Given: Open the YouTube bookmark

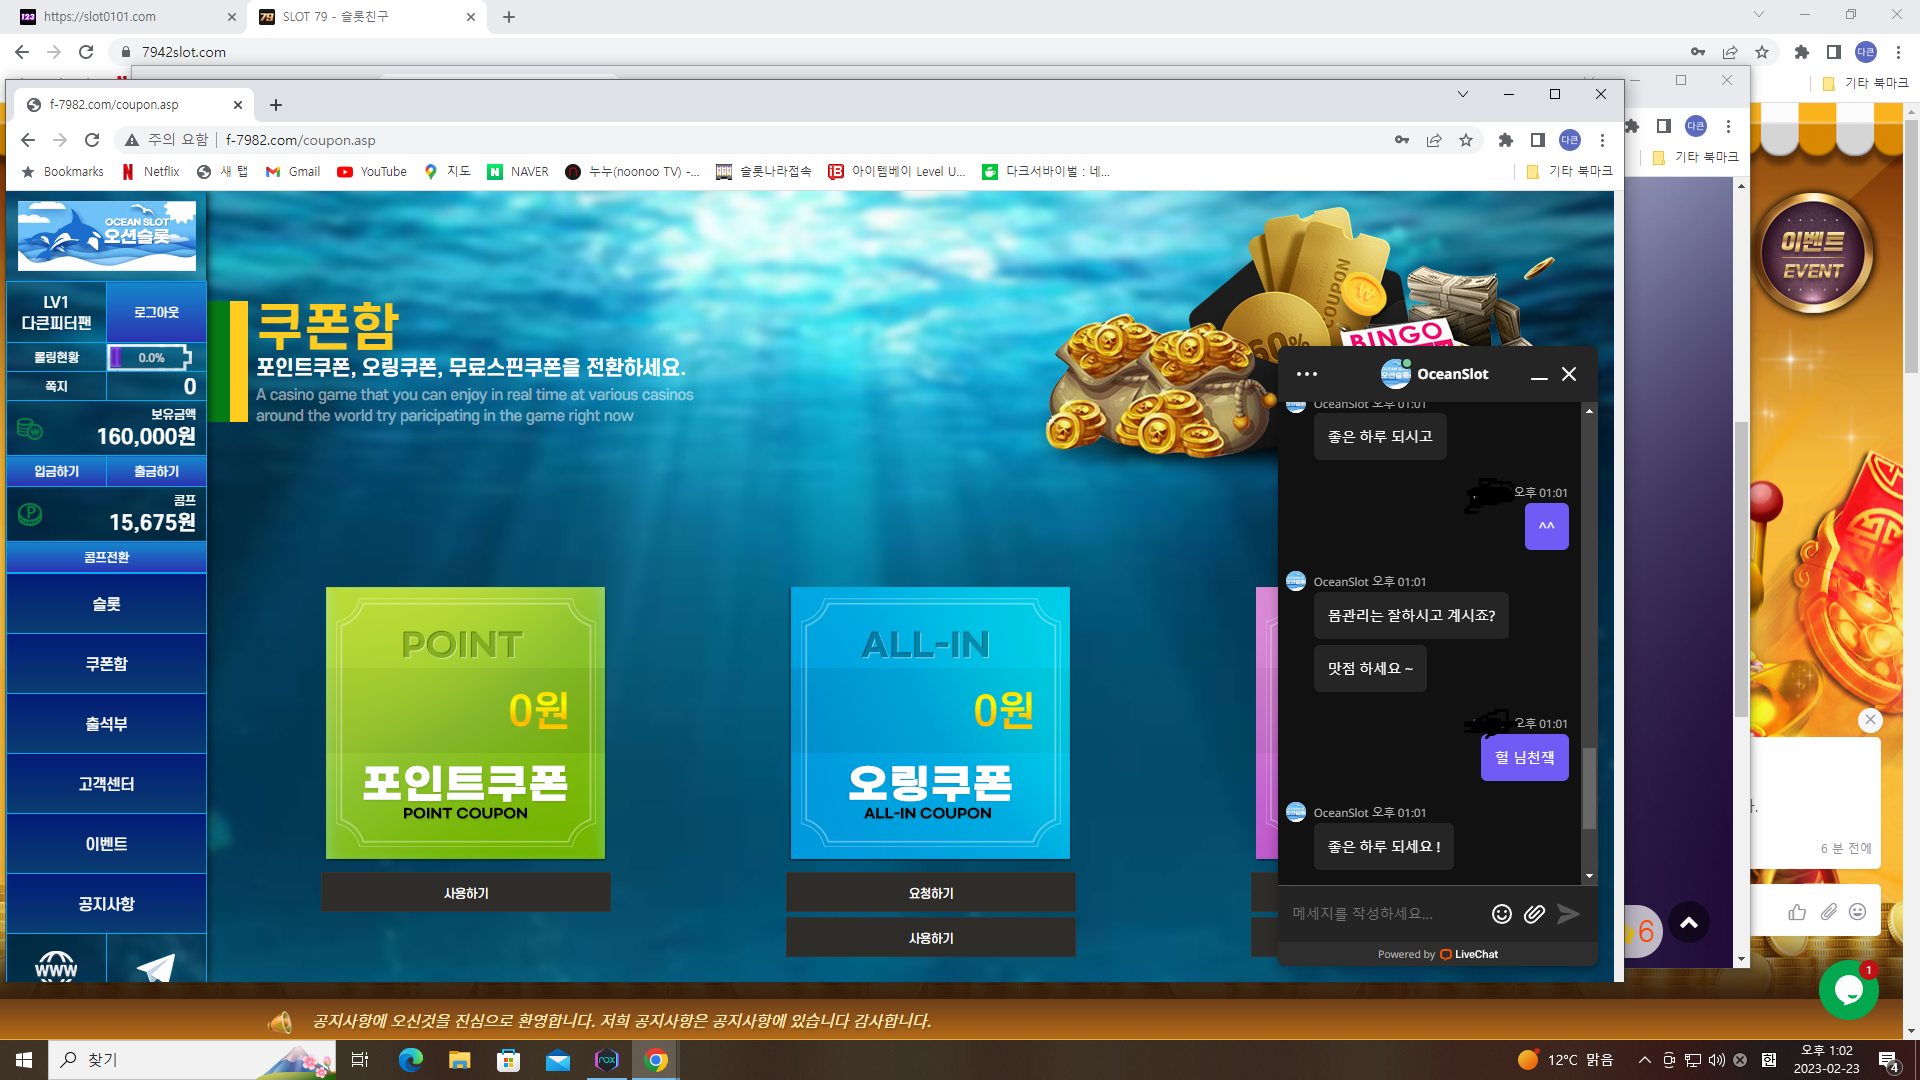Looking at the screenshot, I should 372,172.
